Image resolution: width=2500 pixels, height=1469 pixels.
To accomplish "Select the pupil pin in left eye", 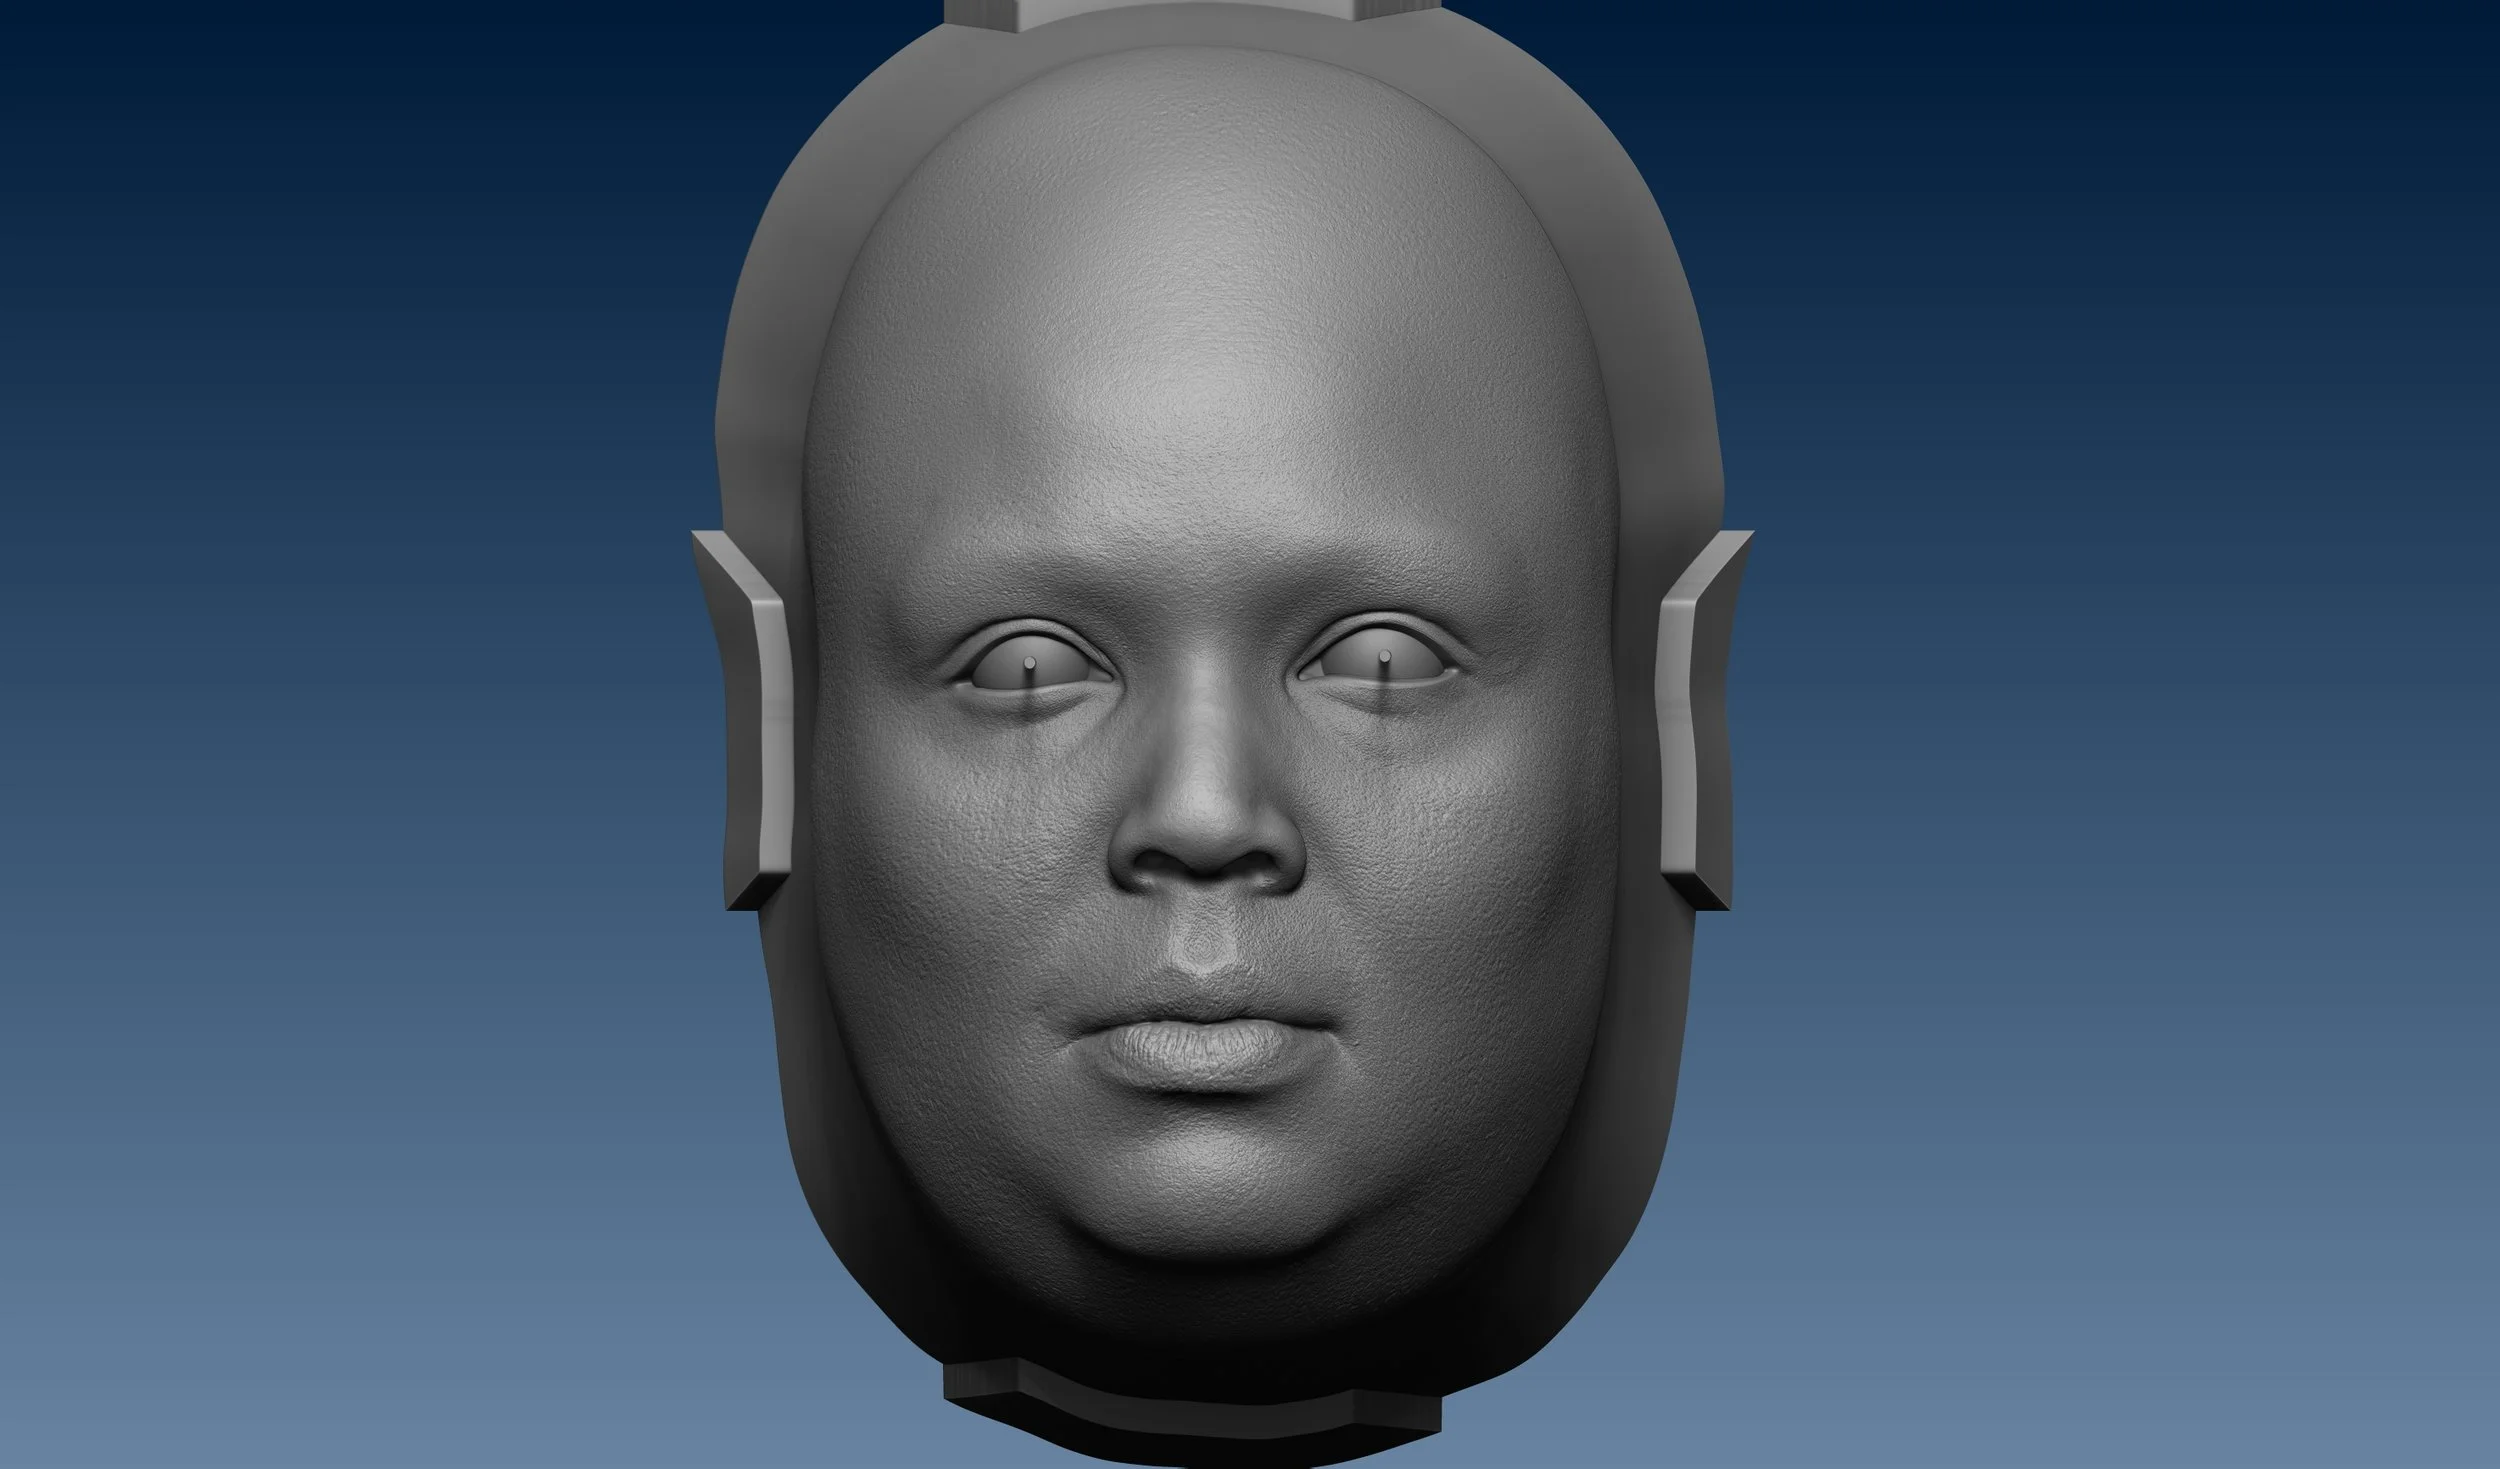I will pos(1029,663).
